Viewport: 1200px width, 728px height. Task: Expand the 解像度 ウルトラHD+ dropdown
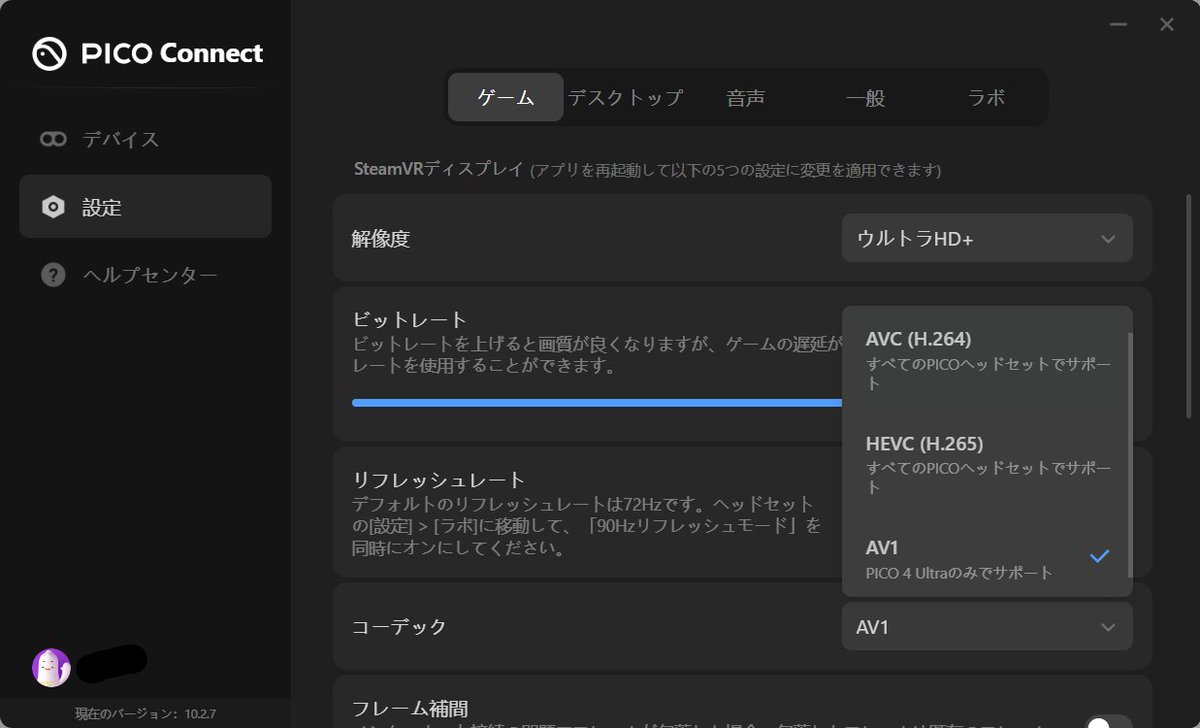click(987, 238)
